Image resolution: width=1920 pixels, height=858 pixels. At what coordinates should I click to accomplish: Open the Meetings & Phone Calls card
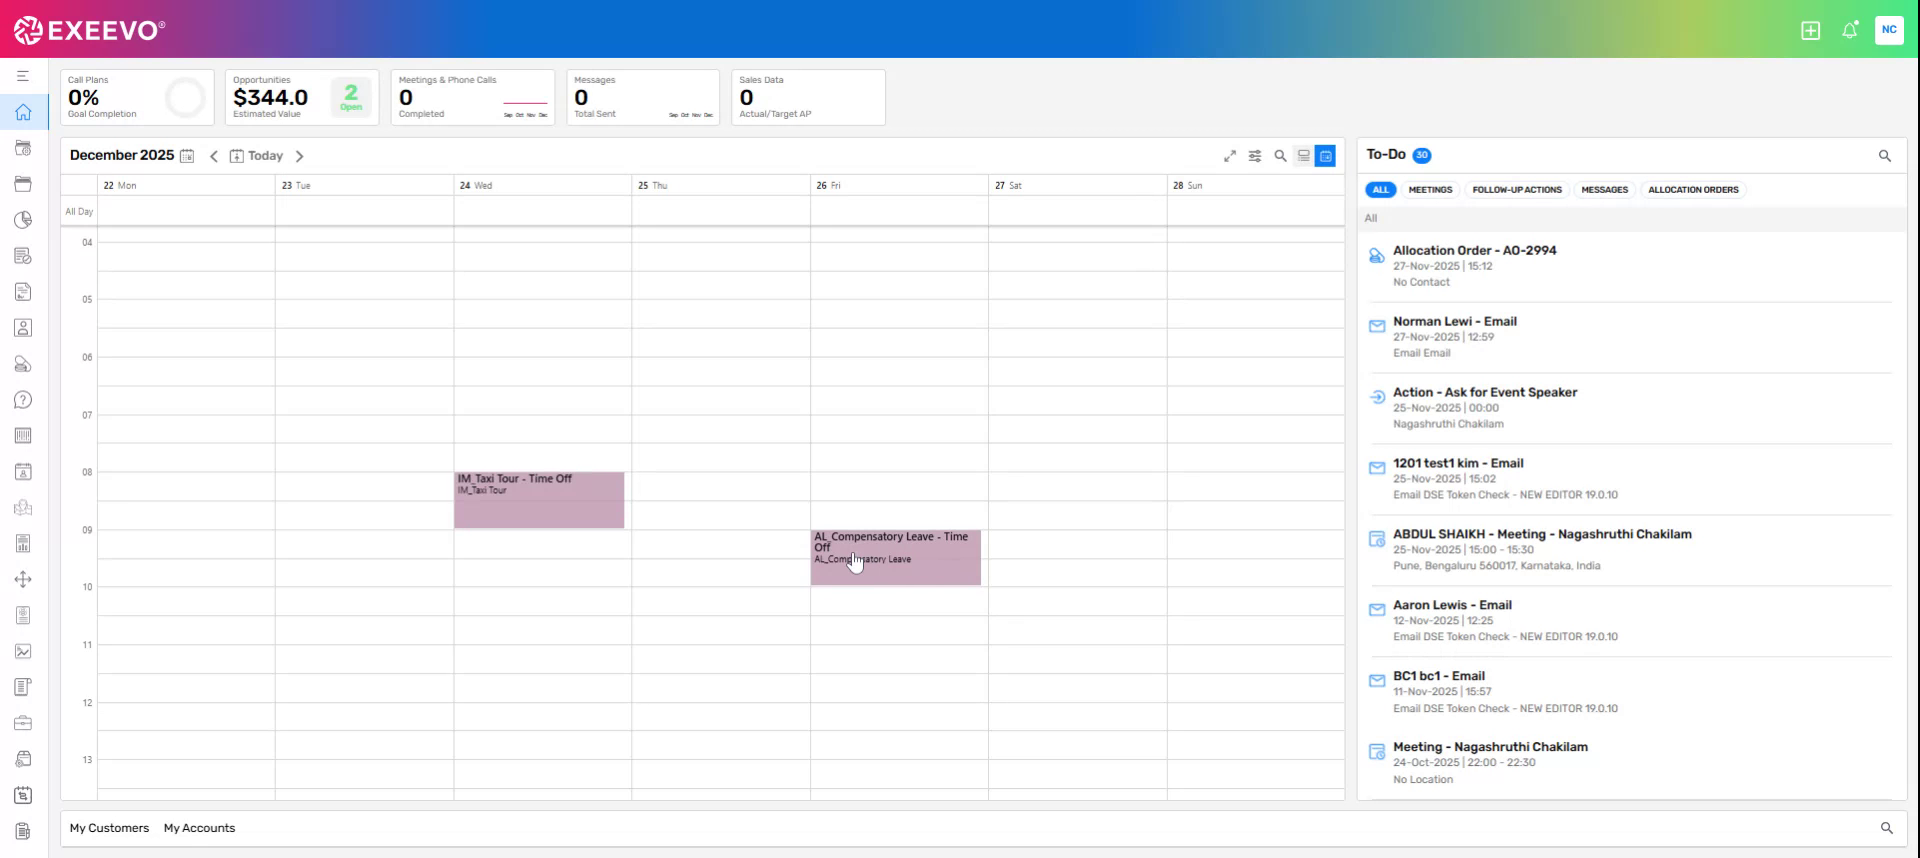coord(473,97)
